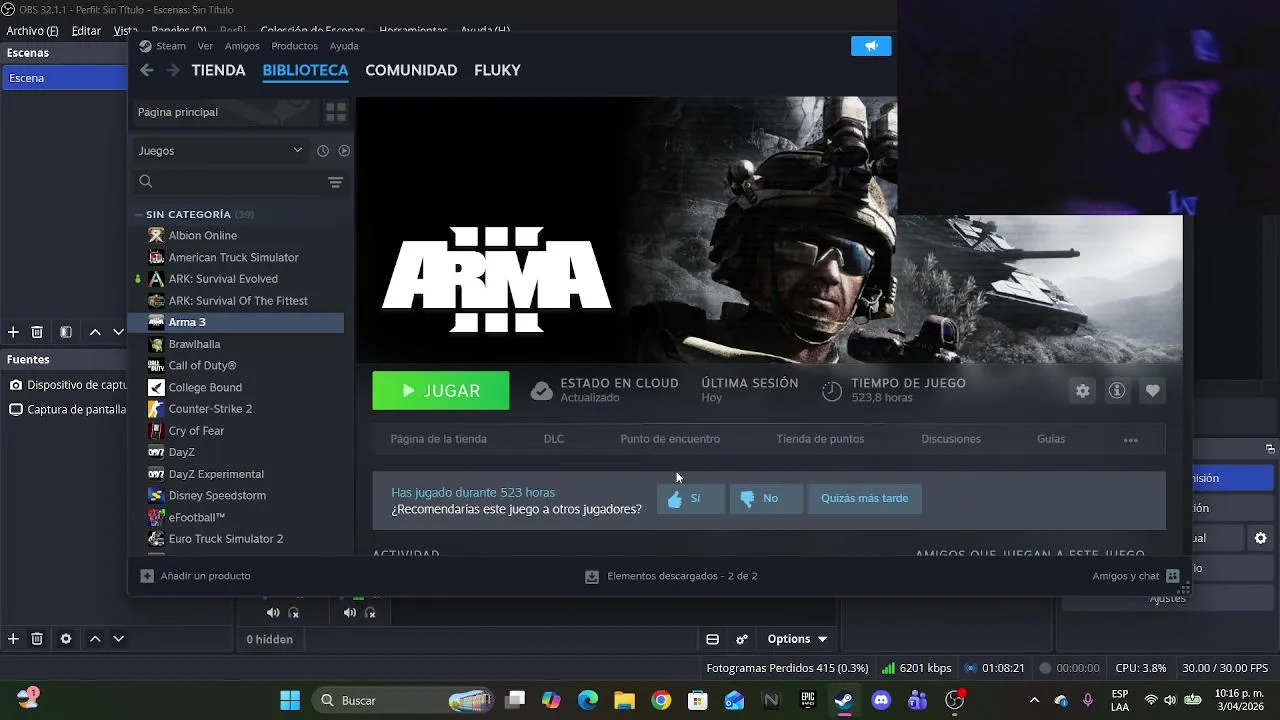Mute first audio mixer channel speaker

tap(273, 612)
